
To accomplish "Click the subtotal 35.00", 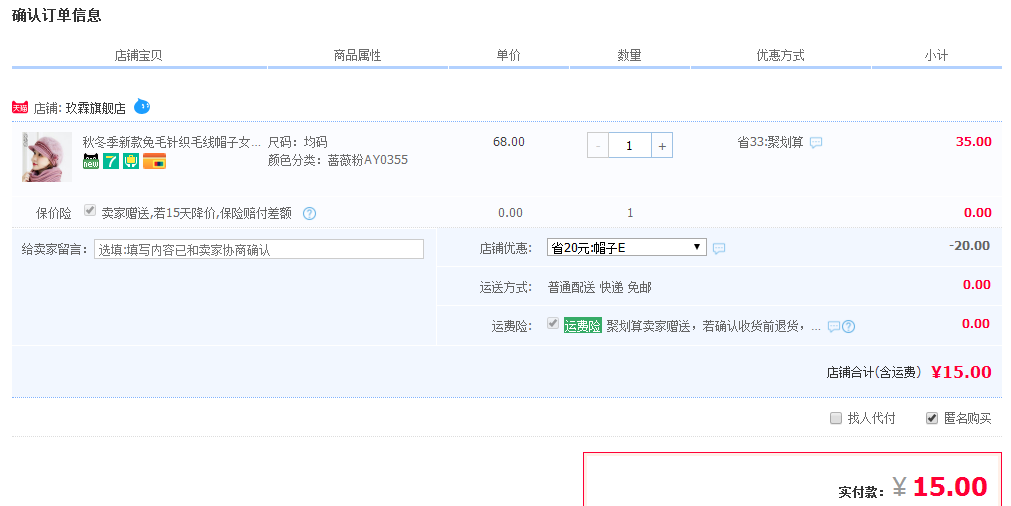I will pyautogui.click(x=974, y=142).
